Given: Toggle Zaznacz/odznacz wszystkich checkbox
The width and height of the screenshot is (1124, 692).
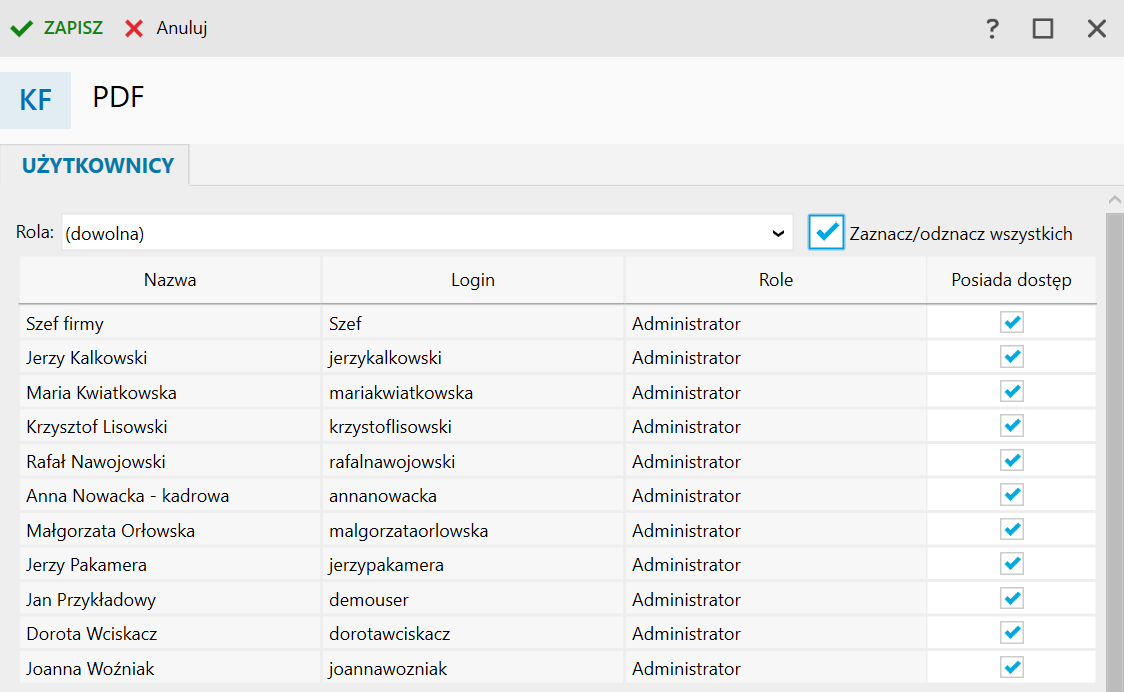Looking at the screenshot, I should click(827, 232).
